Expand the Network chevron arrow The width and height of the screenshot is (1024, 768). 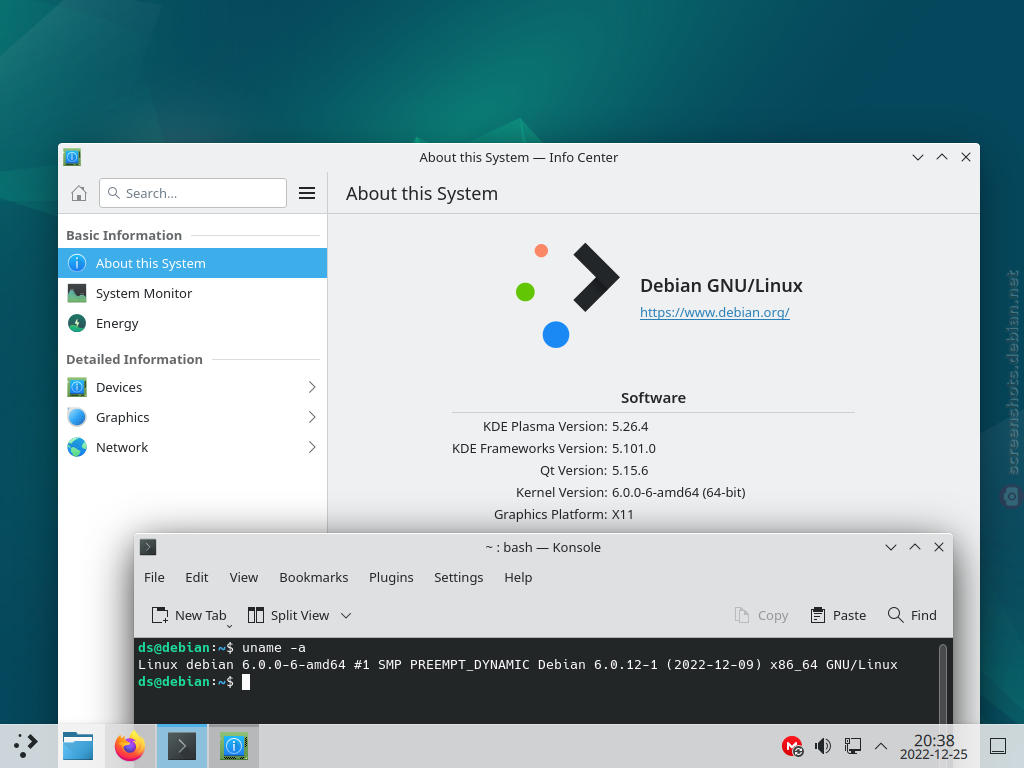[x=312, y=447]
